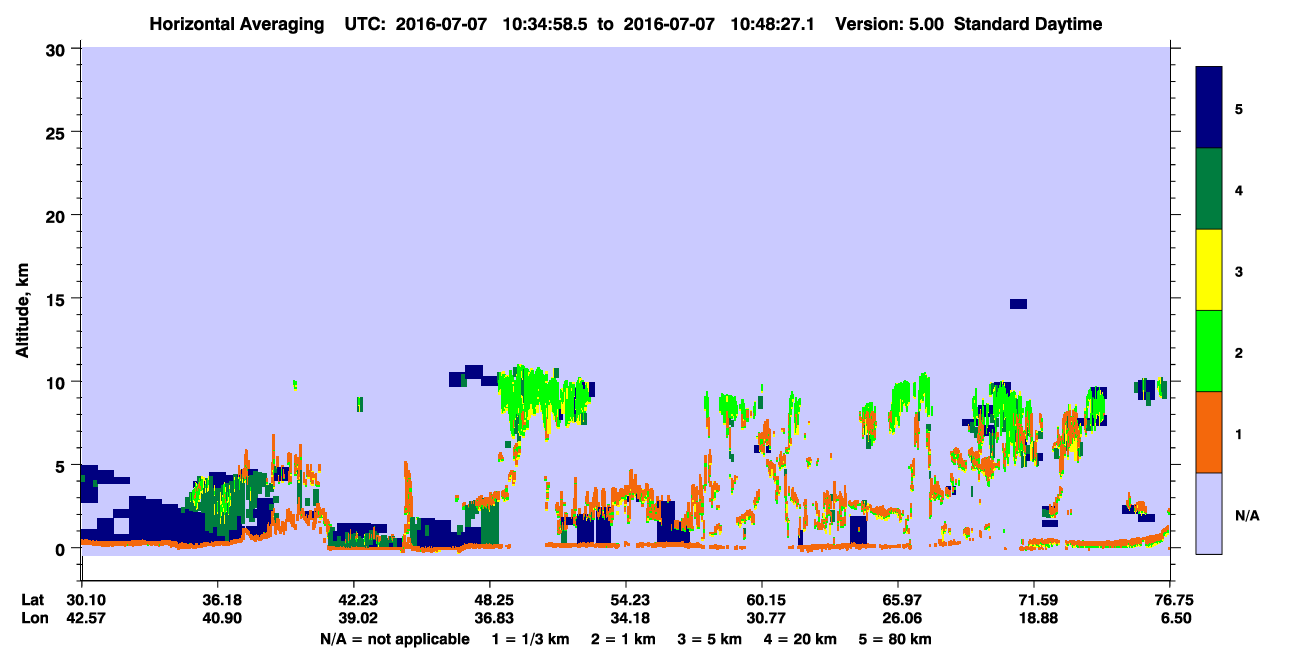
Task: Click the legend text '1 = 1/3 km'
Action: coord(529,639)
